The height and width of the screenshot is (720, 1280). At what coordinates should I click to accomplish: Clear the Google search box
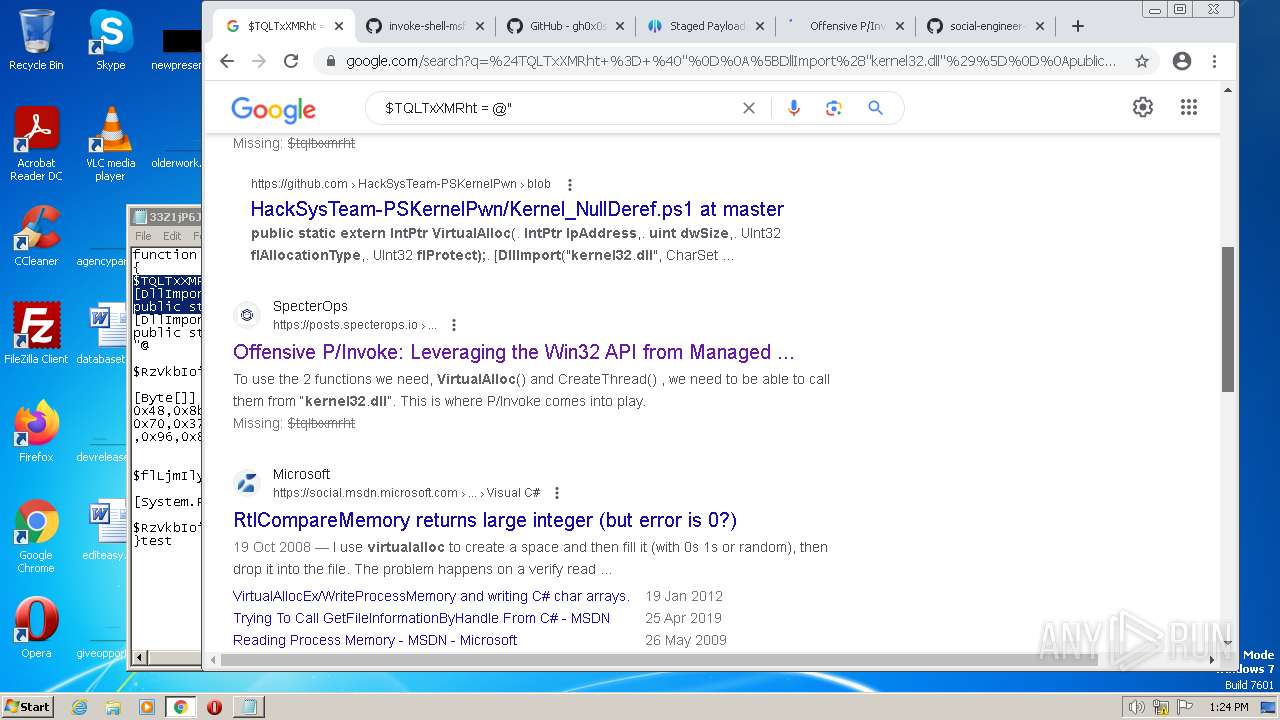click(748, 108)
